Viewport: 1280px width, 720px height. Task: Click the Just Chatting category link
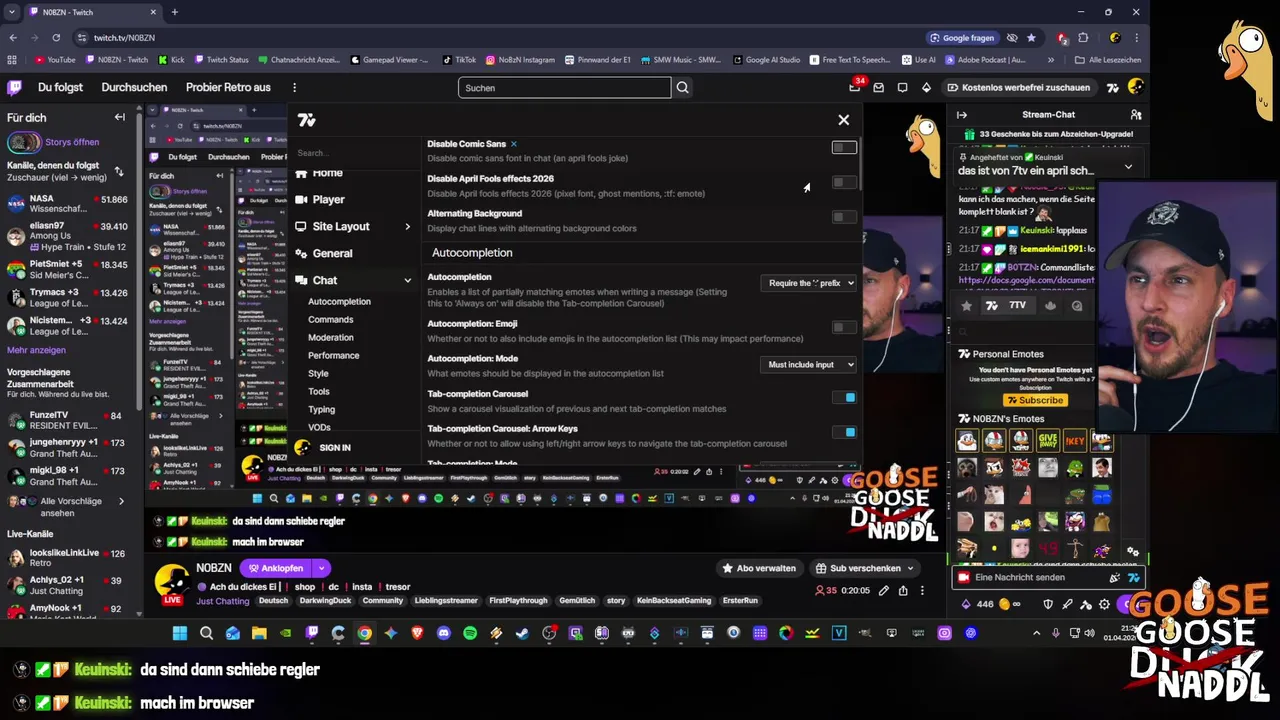pyautogui.click(x=223, y=601)
